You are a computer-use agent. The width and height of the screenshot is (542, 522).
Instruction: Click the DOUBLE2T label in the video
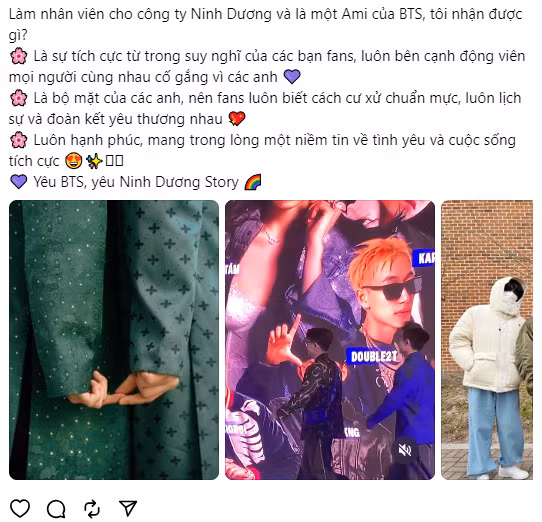[x=374, y=357]
